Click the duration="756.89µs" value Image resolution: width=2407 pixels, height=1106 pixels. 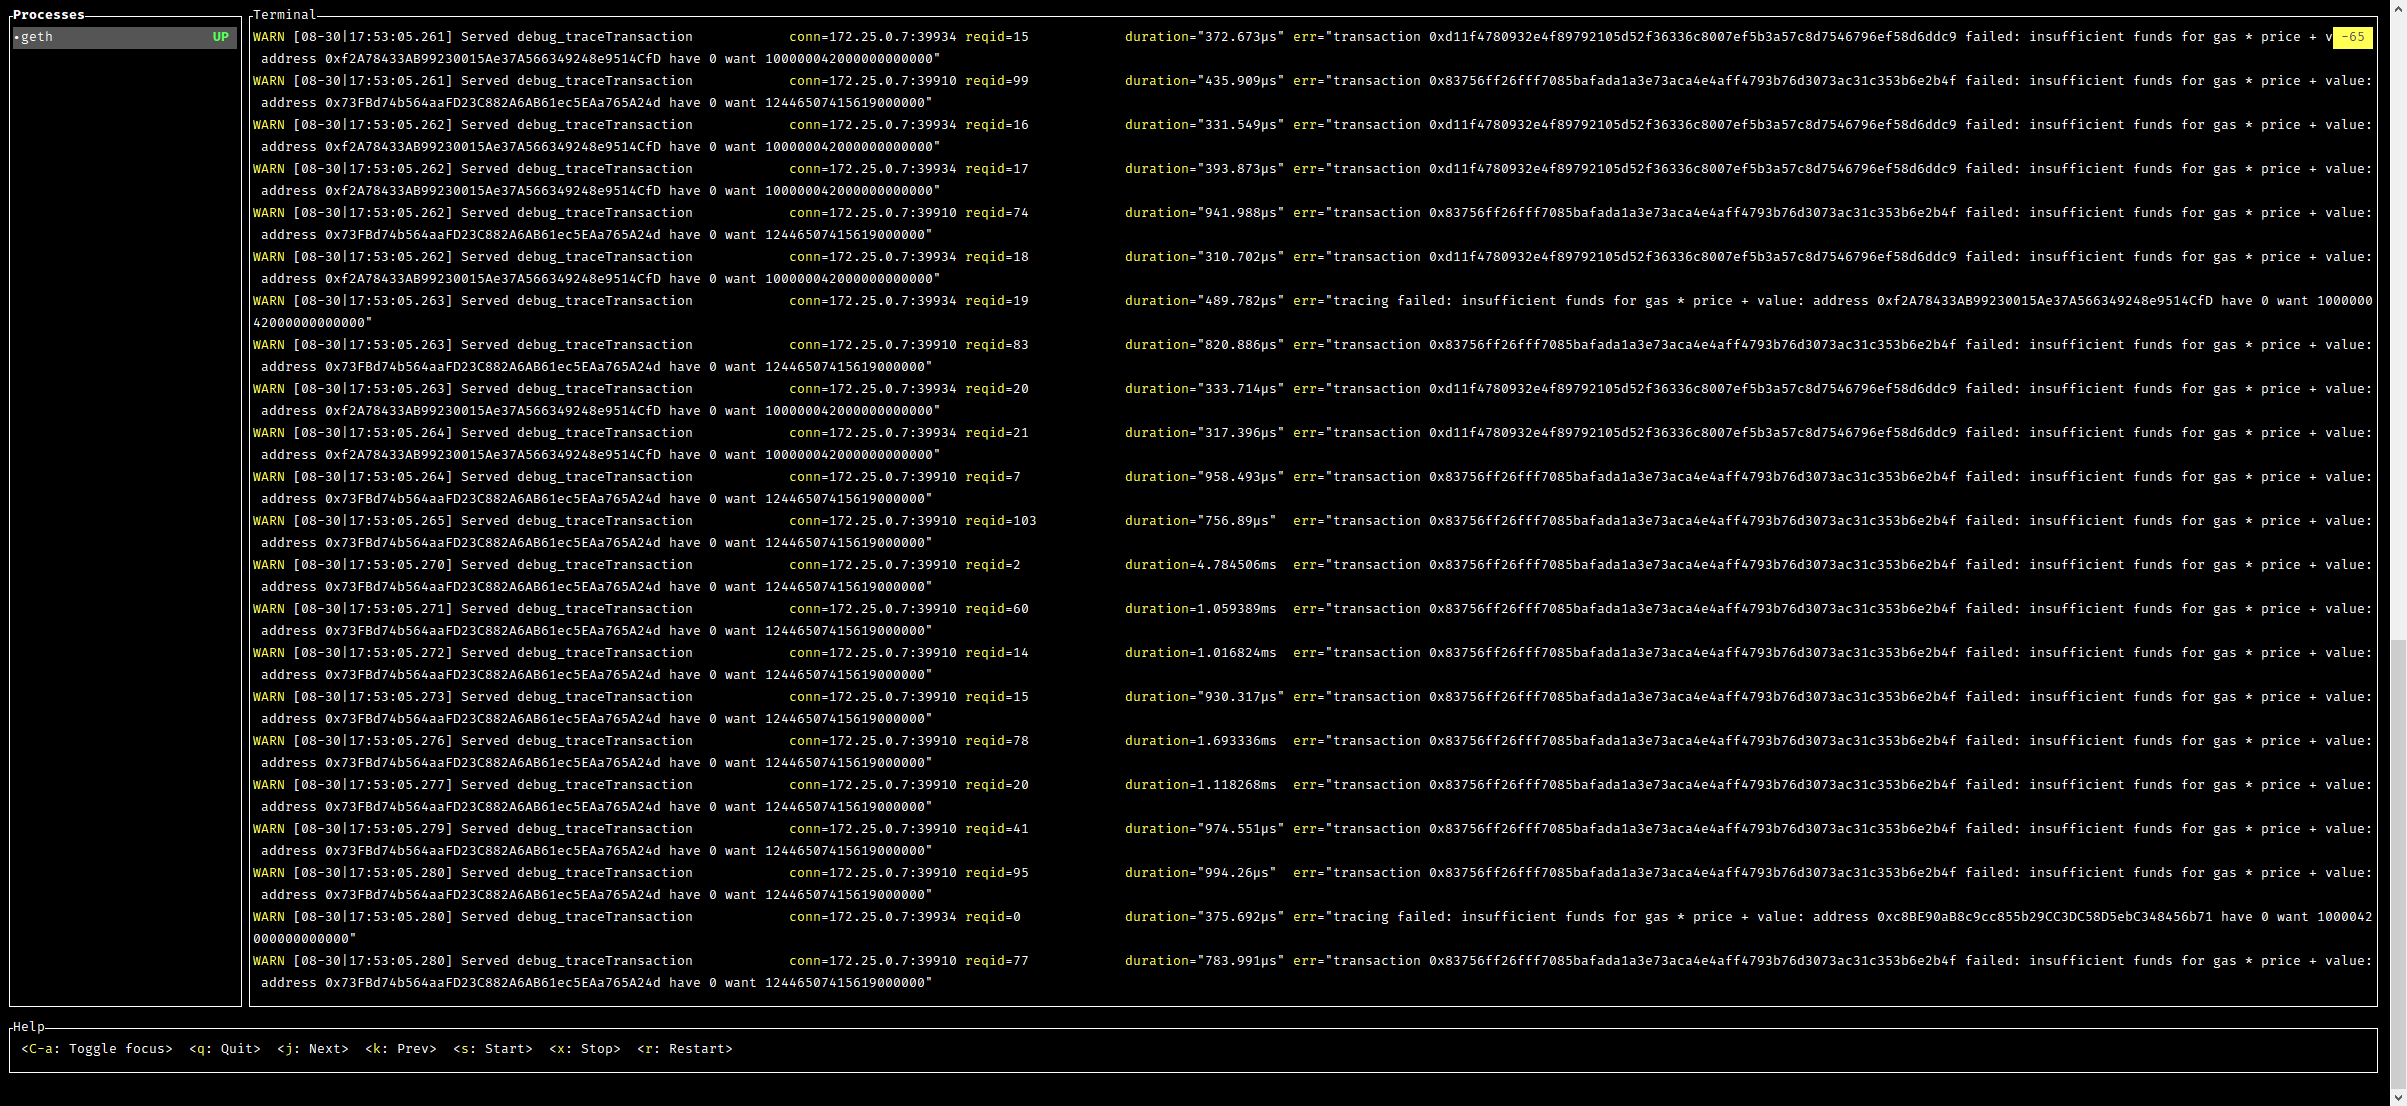[x=1201, y=521]
